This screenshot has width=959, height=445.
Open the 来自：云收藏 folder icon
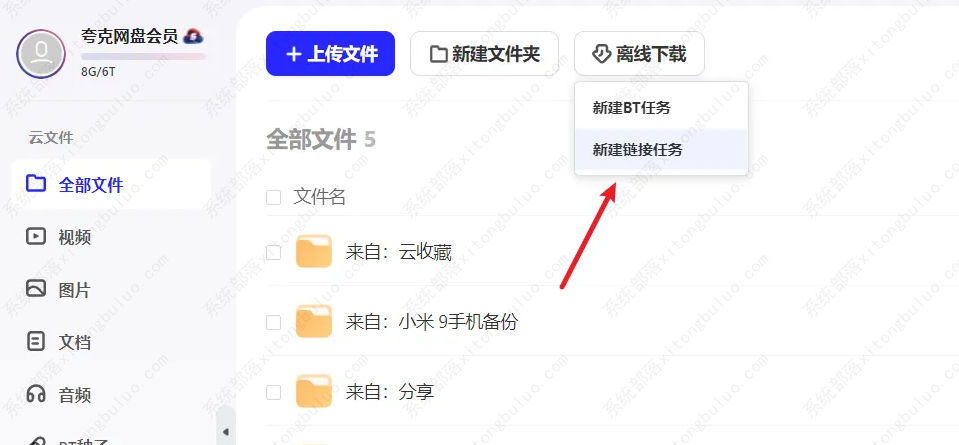pyautogui.click(x=314, y=251)
